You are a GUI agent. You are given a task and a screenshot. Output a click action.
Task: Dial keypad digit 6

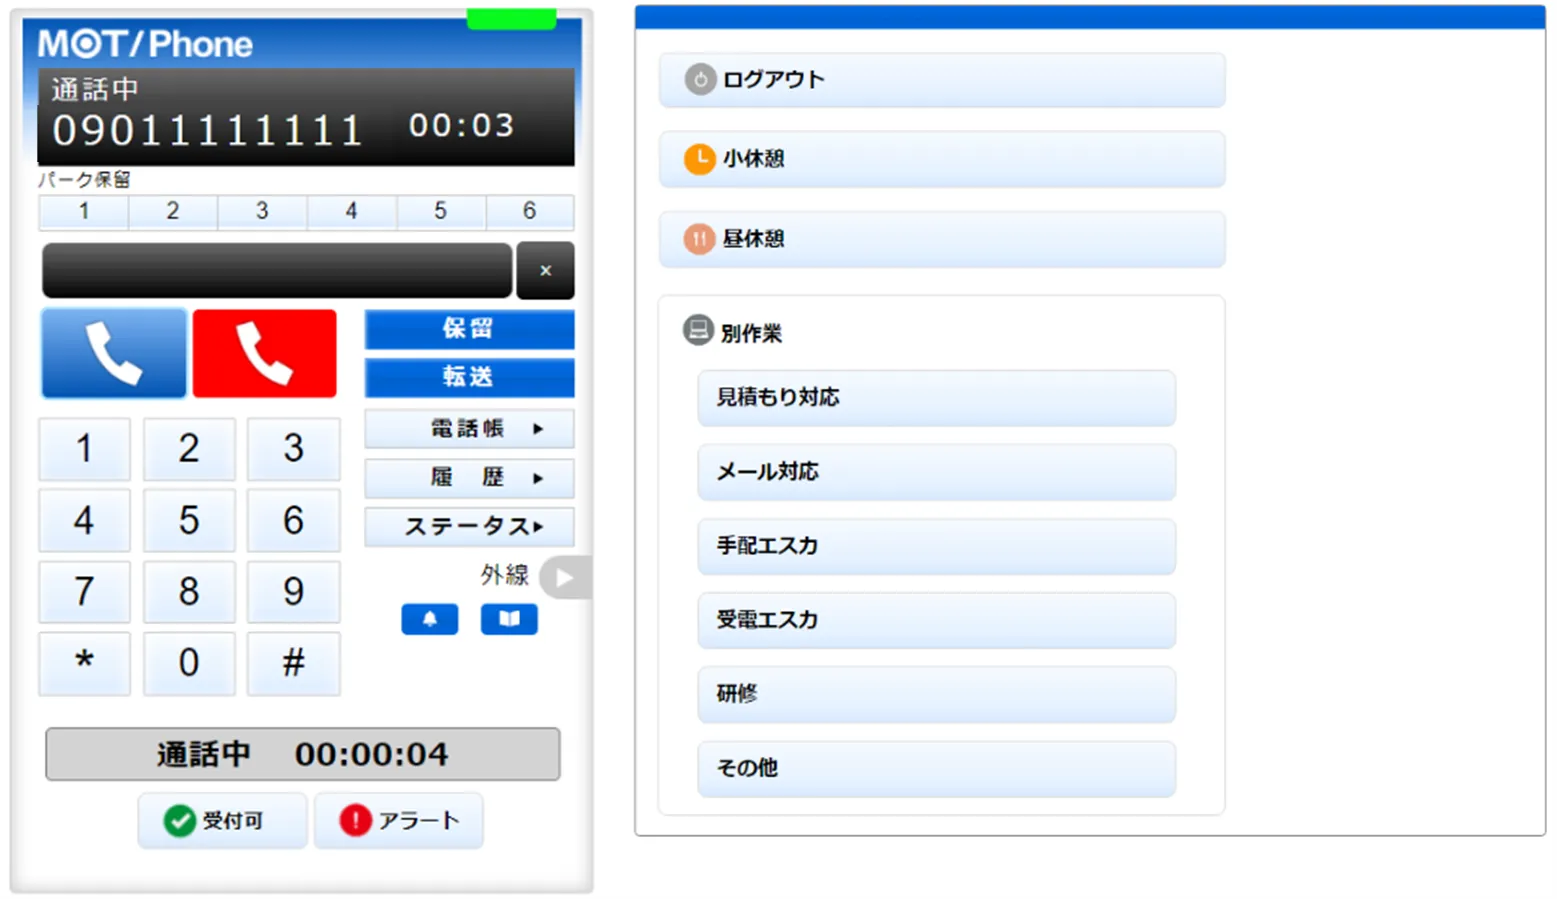pos(293,520)
